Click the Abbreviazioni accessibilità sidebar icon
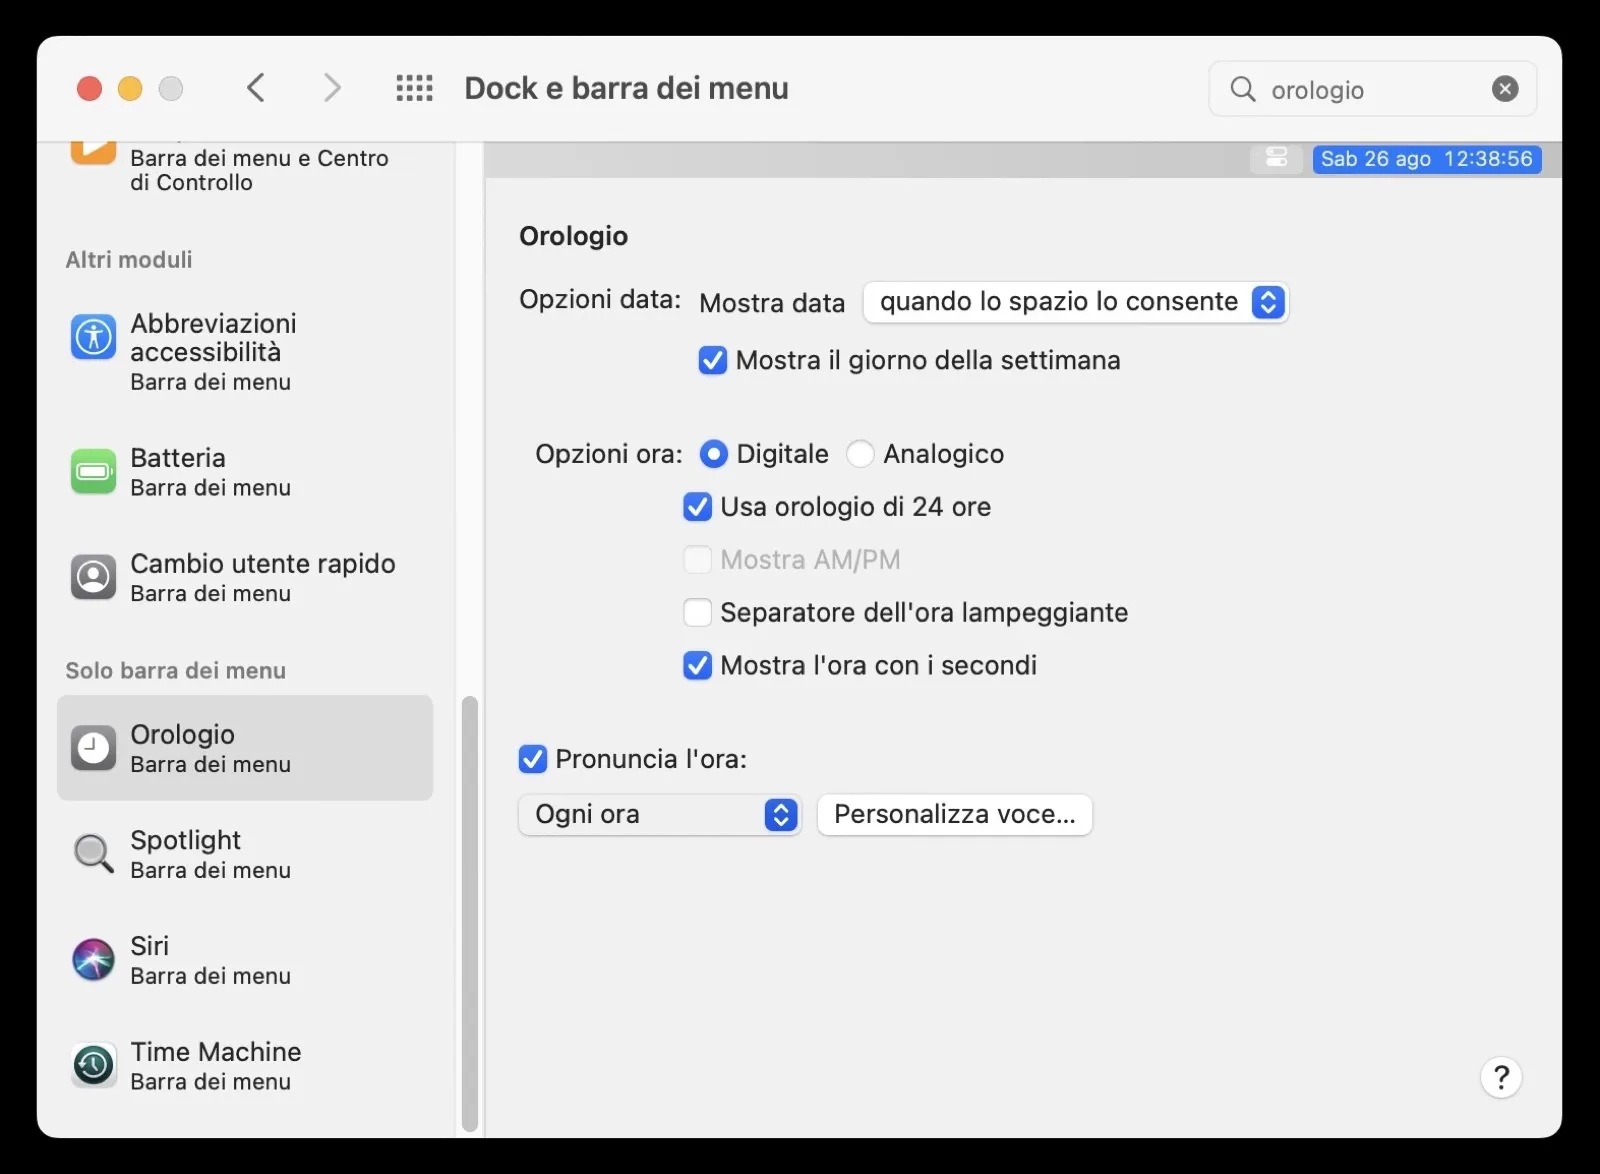This screenshot has height=1174, width=1600. [93, 337]
